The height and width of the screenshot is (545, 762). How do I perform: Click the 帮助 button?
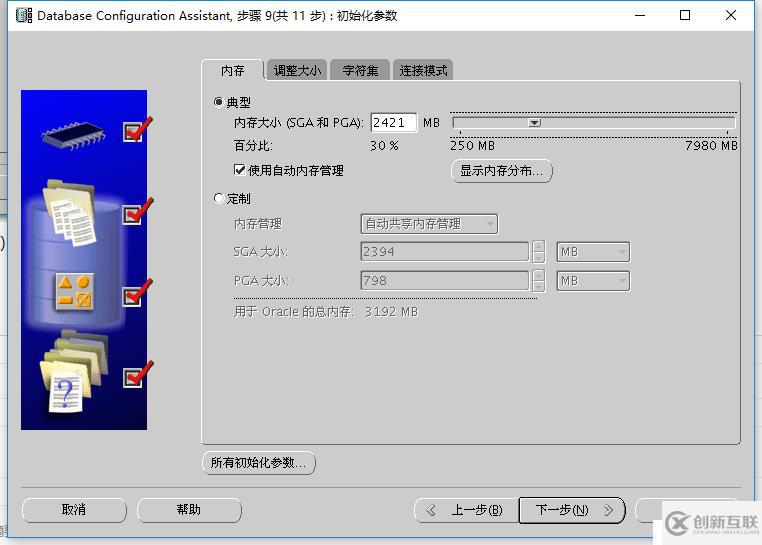(189, 510)
